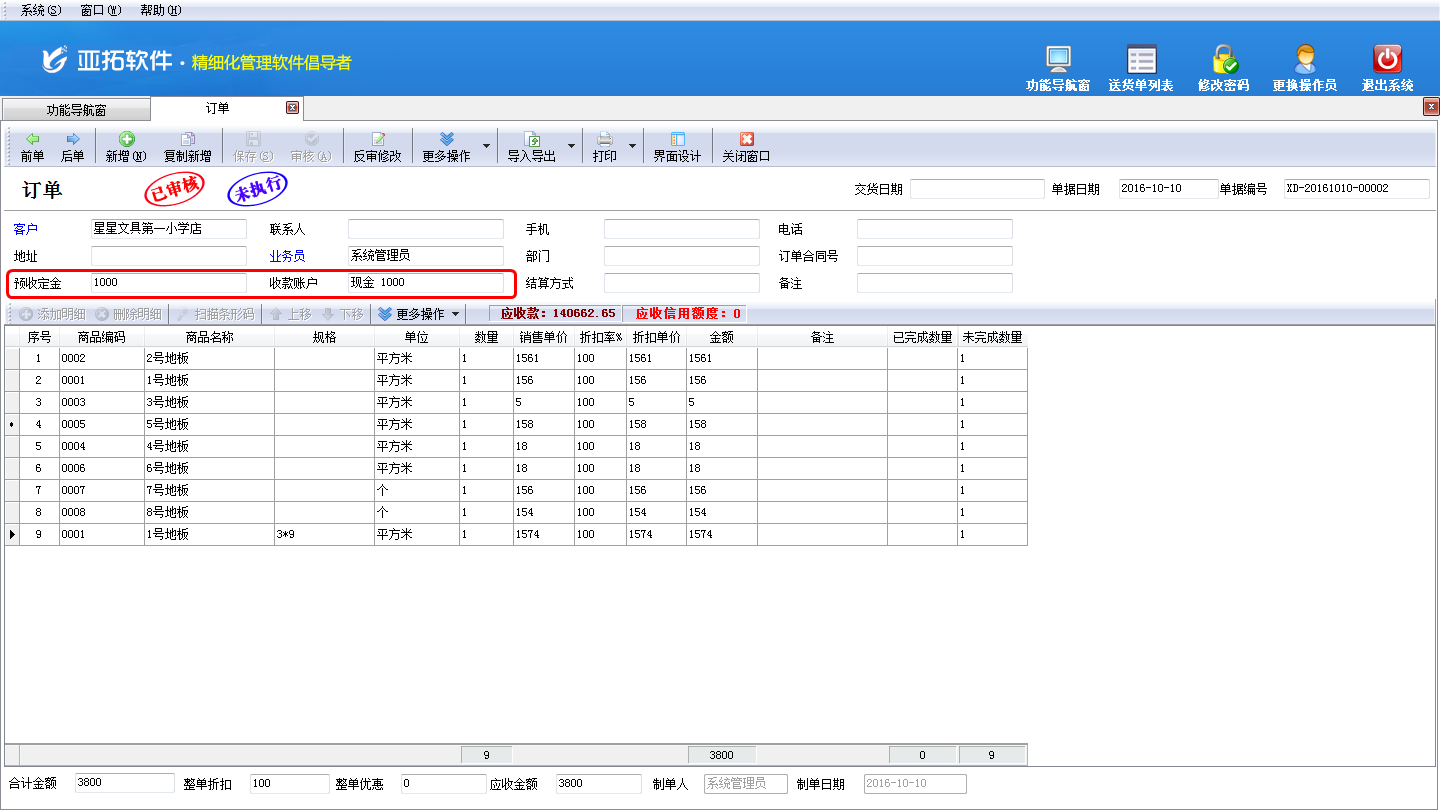Expand the 打印 print dropdown arrow
Viewport: 1440px width, 811px height.
pyautogui.click(x=632, y=146)
